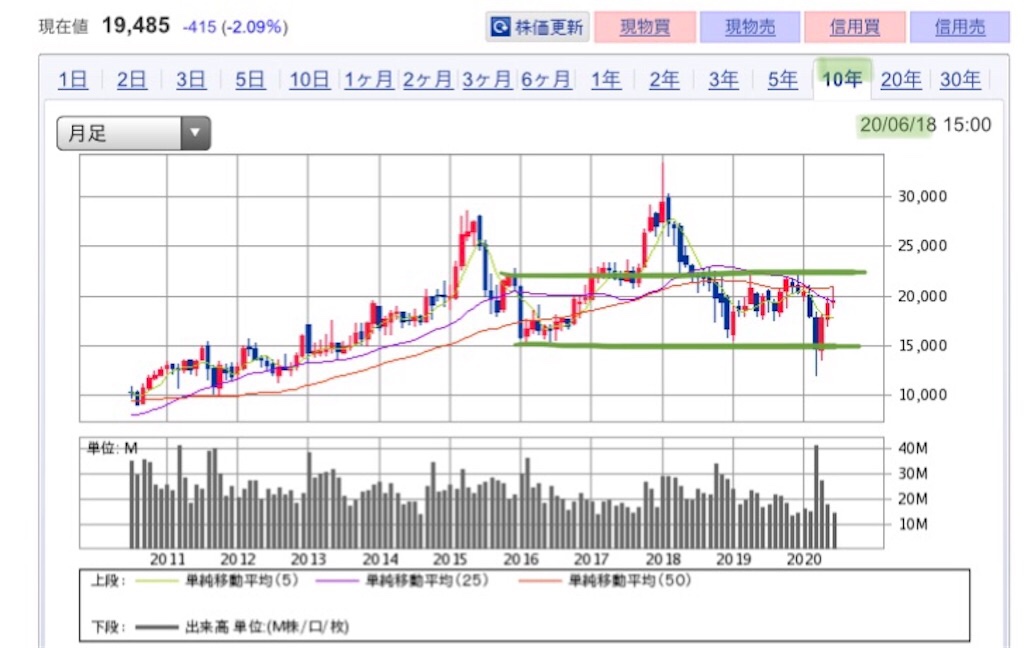Image resolution: width=1024 pixels, height=648 pixels.
Task: Click the 株価更新 refresh icon
Action: pyautogui.click(x=500, y=27)
